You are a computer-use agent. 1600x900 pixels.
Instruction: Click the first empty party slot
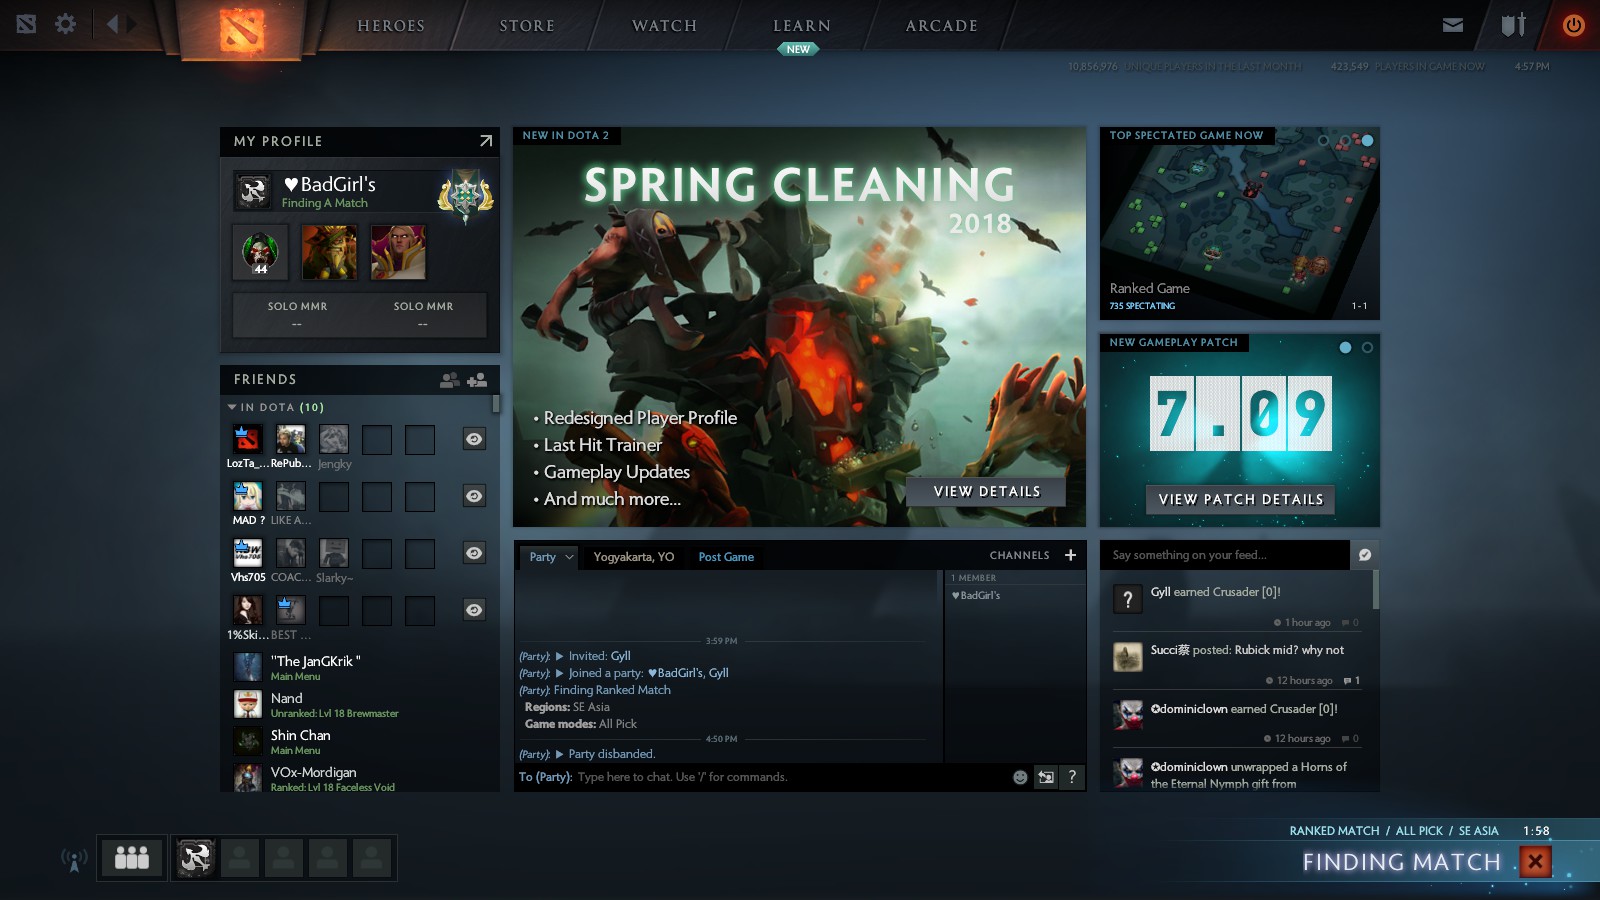point(240,858)
